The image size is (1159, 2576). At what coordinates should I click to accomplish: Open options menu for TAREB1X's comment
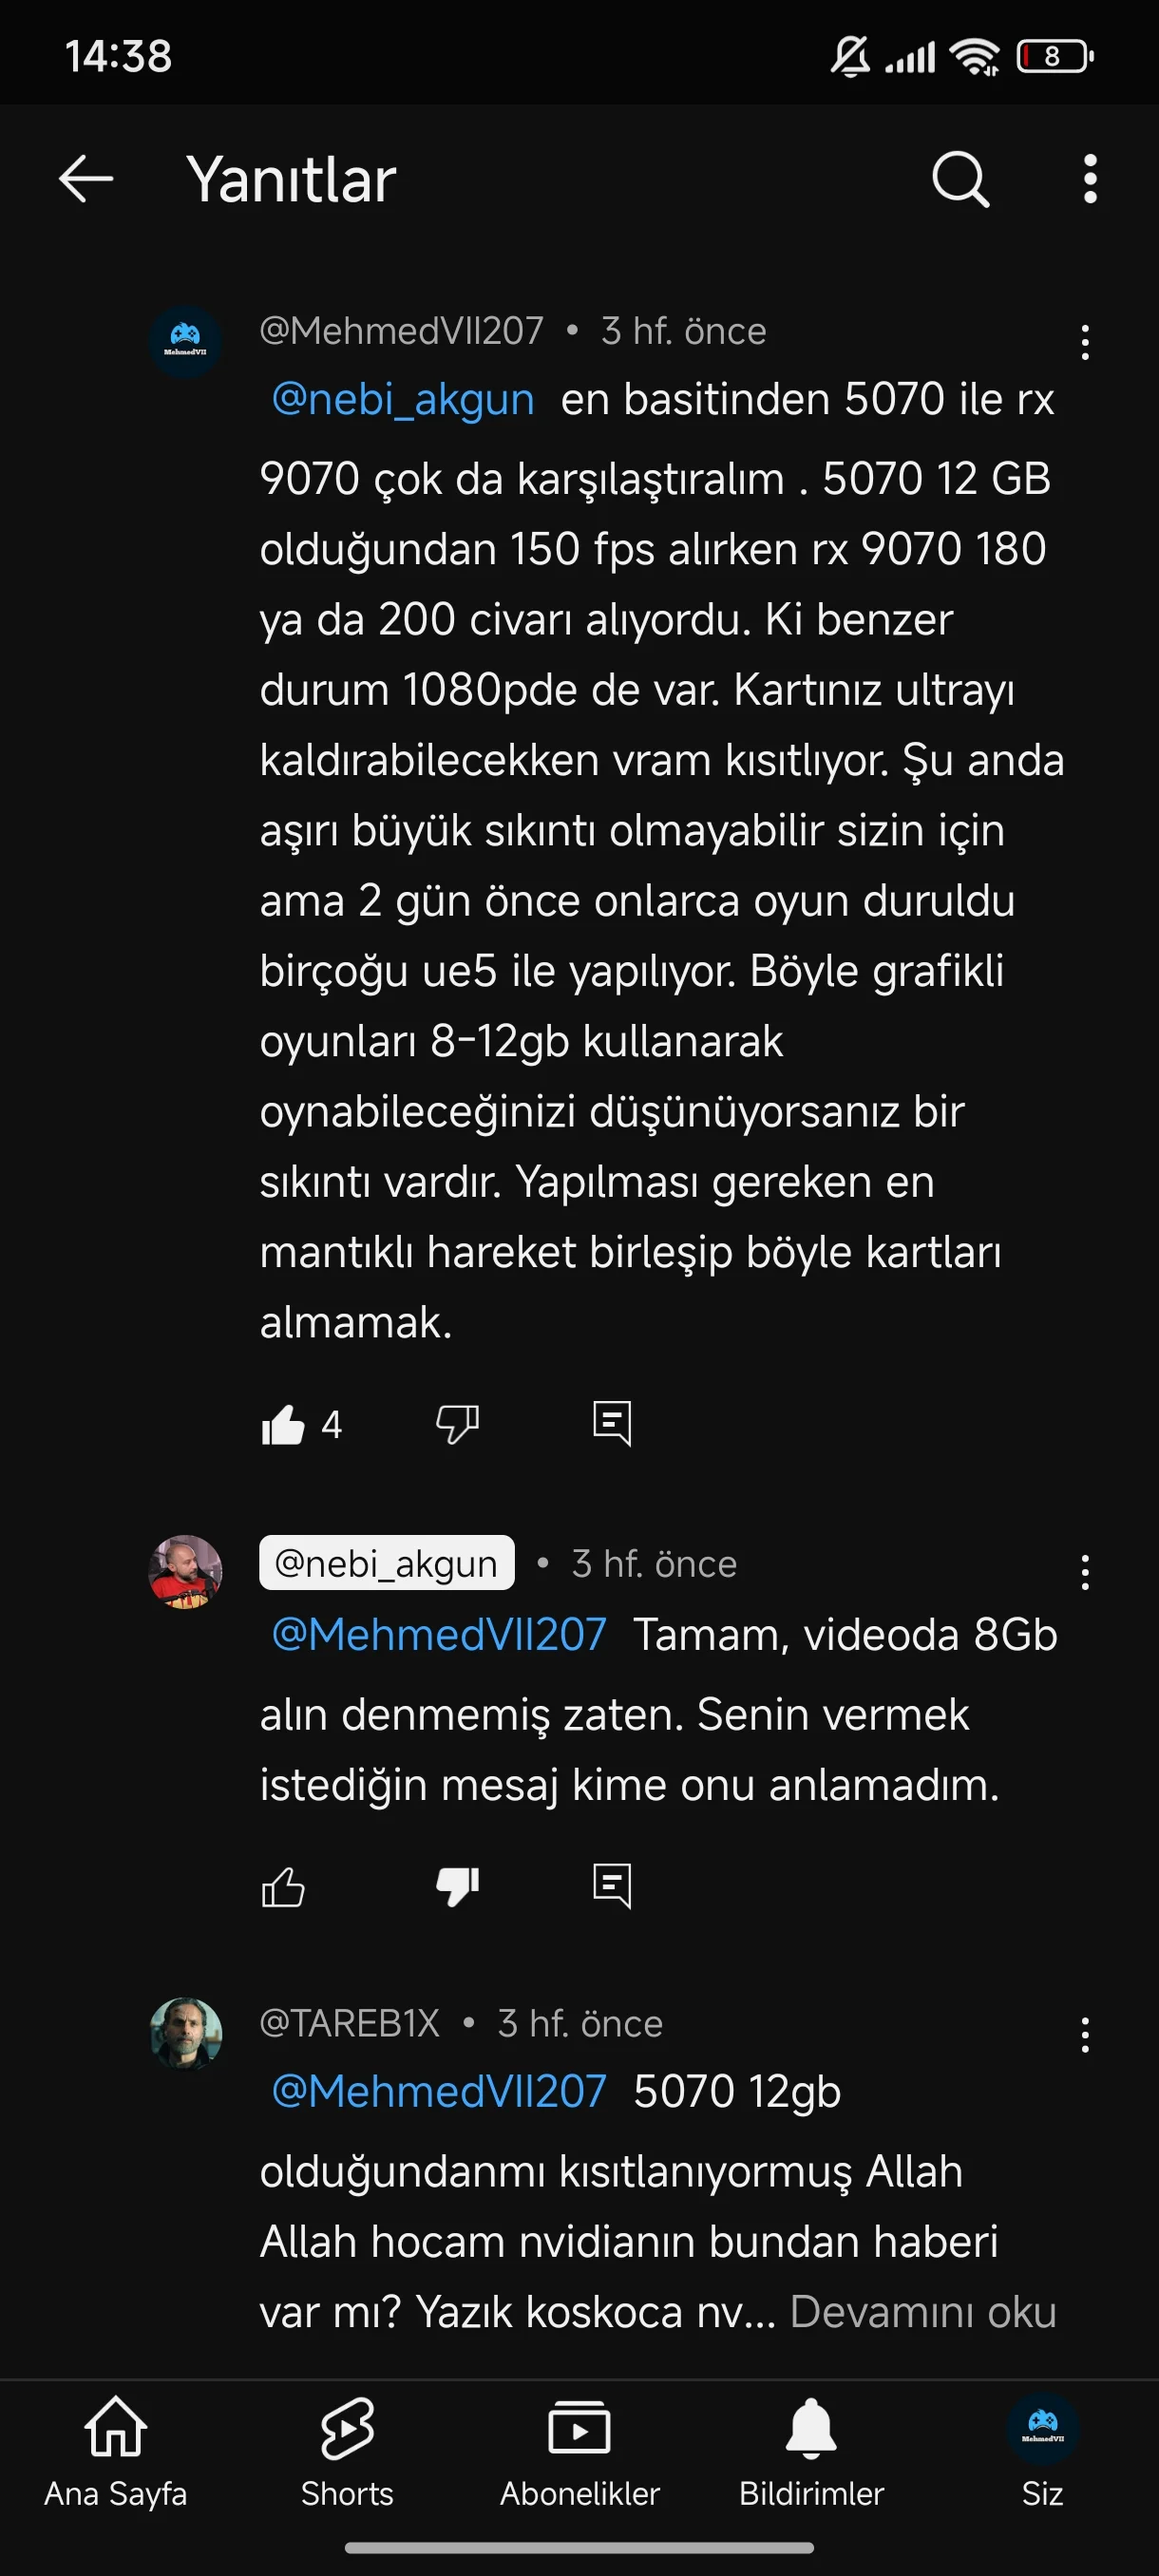click(x=1085, y=2035)
